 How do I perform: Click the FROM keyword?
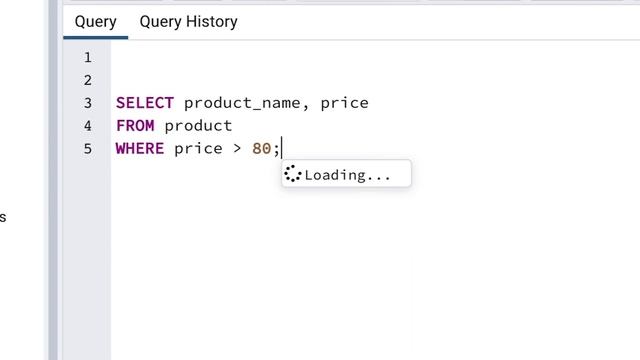(x=135, y=126)
